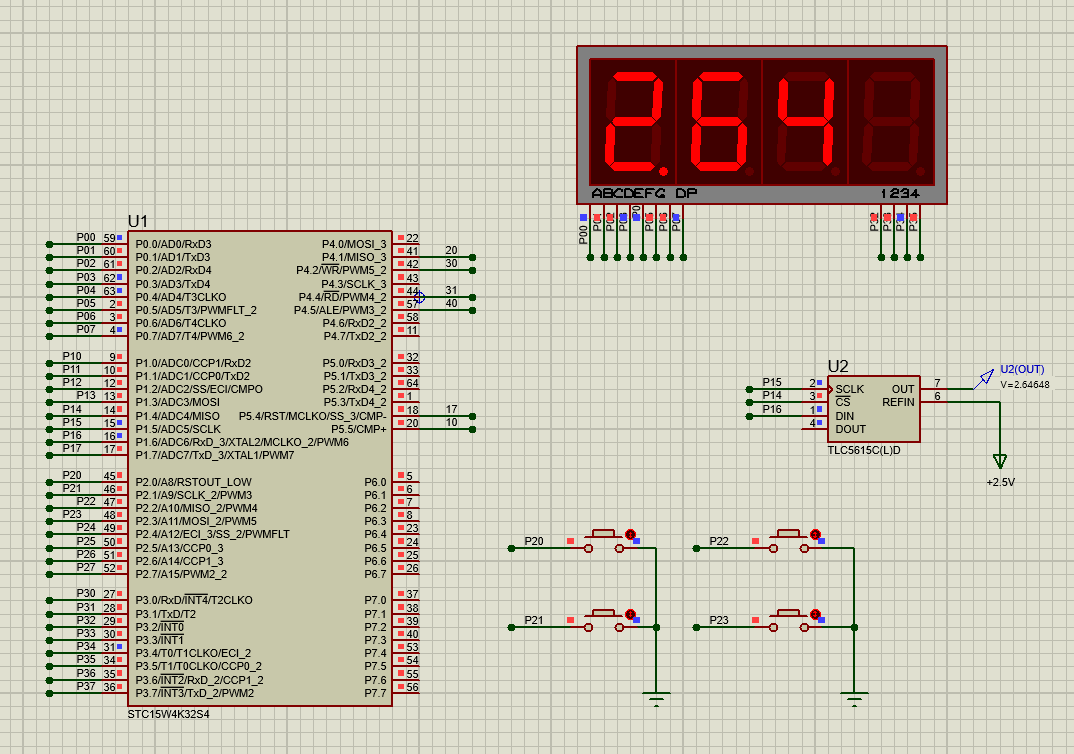
Task: Select the P15 terminal on SCLK pin
Action: click(x=771, y=382)
